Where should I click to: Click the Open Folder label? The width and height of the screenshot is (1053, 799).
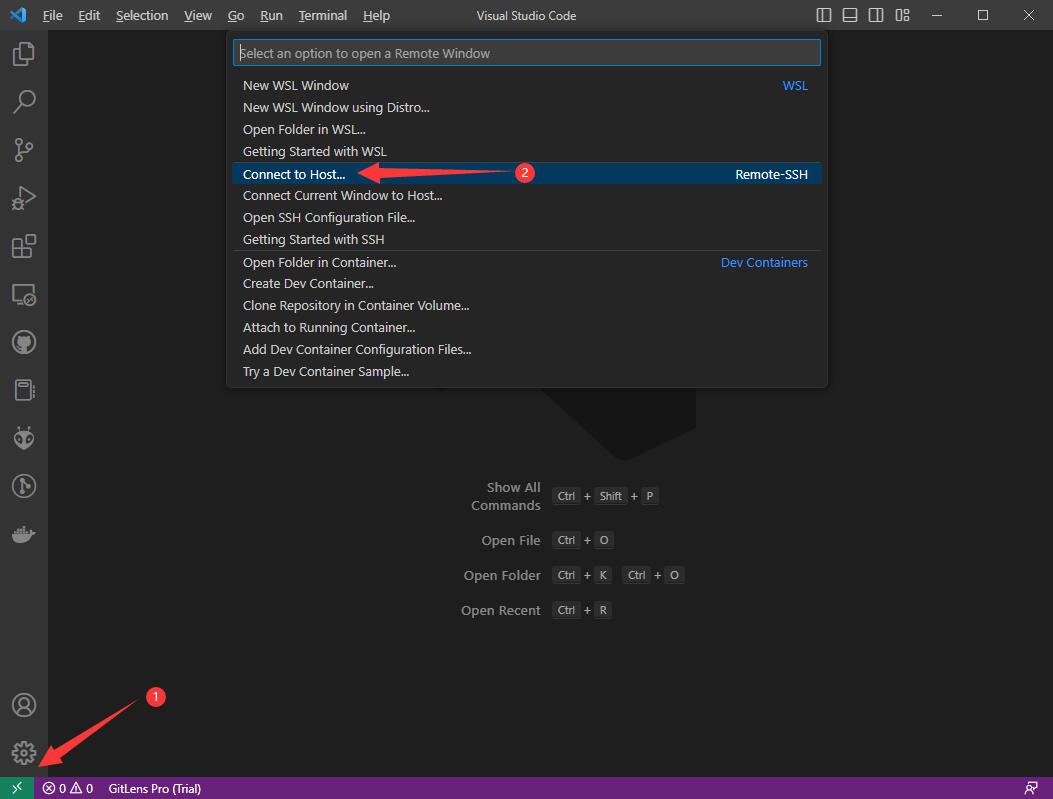coord(502,575)
